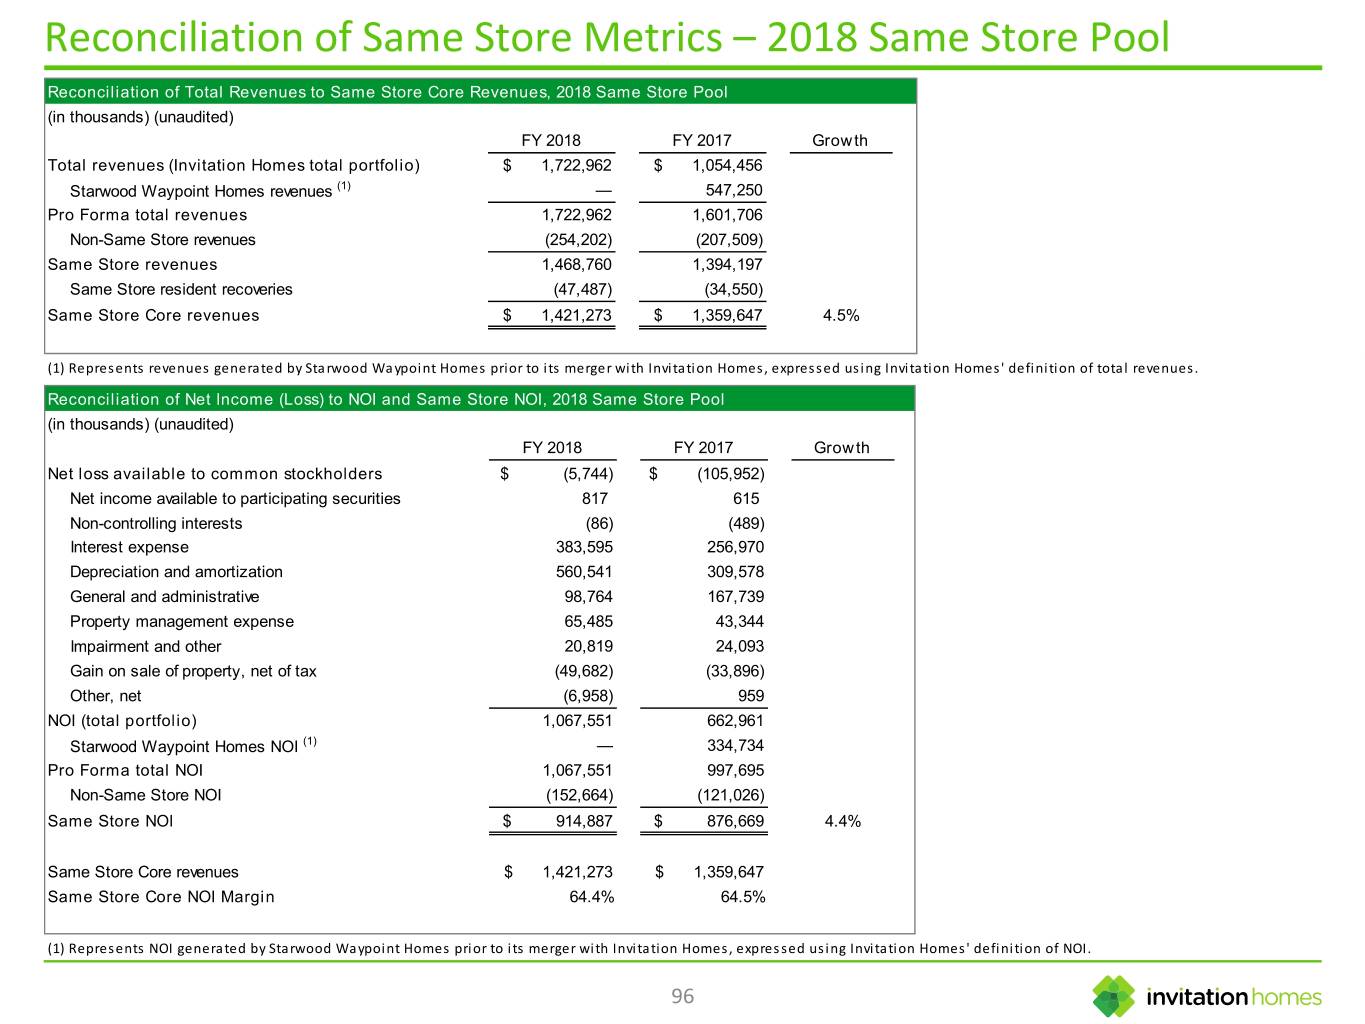Click the Interest expense row label
Image resolution: width=1365 pixels, height=1024 pixels.
pos(129,547)
